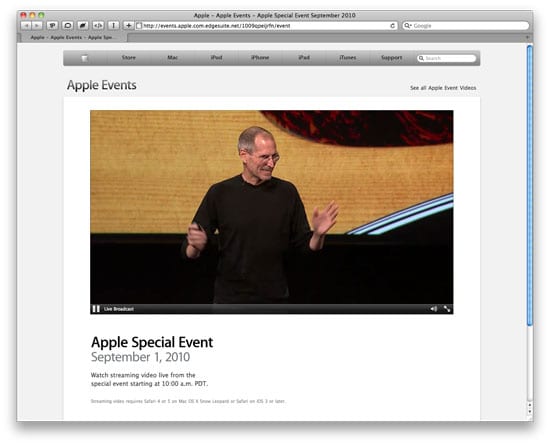Open the Support navigation item
The width and height of the screenshot is (550, 445).
(x=391, y=58)
